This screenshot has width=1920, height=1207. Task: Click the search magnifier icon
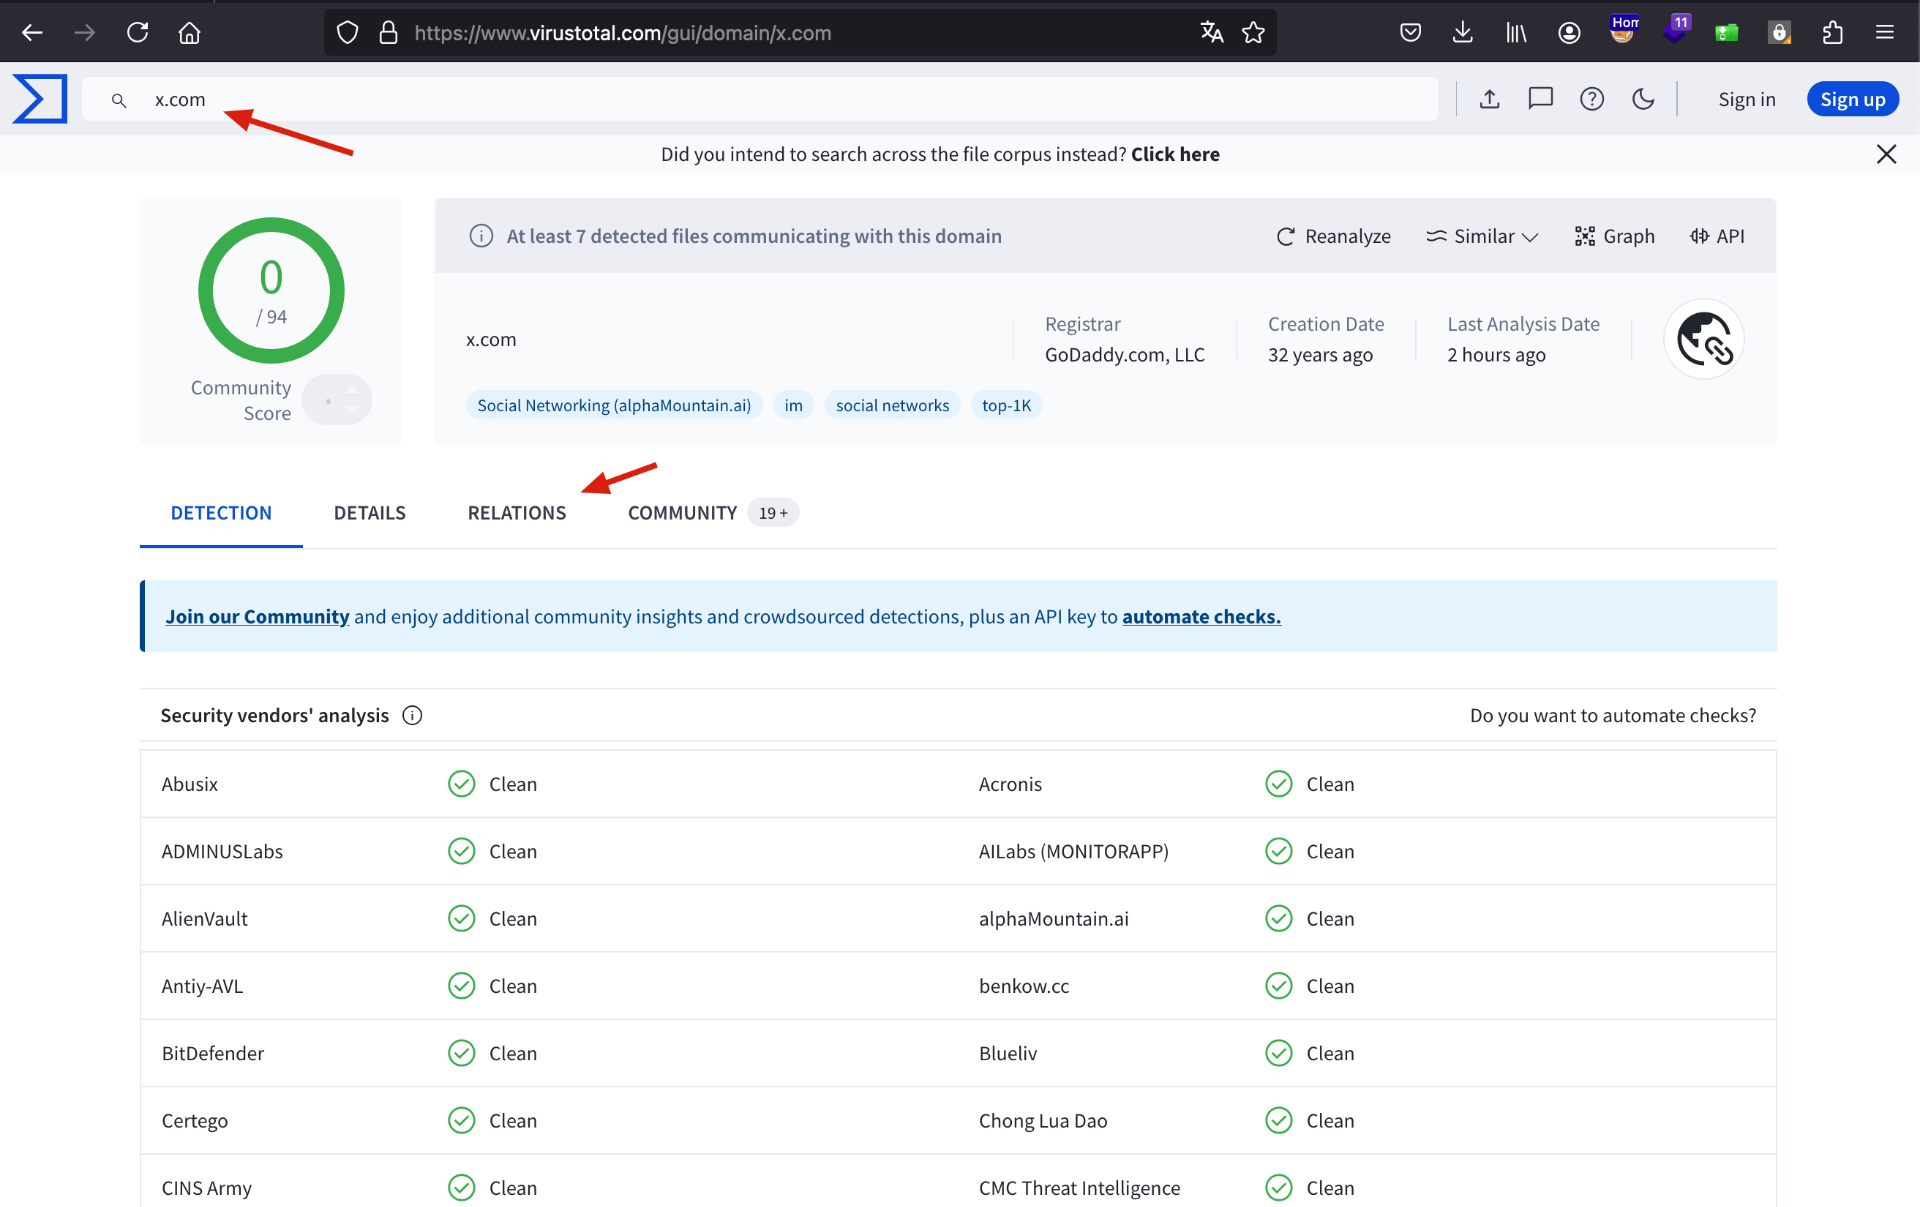119,100
